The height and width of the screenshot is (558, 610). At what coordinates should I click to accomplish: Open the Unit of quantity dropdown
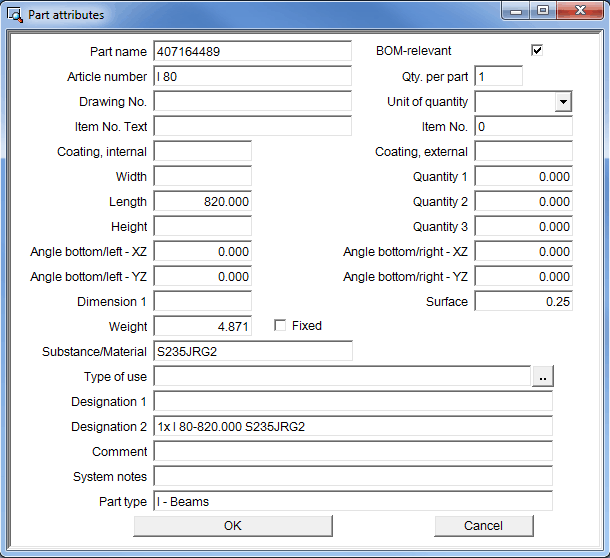click(x=563, y=102)
